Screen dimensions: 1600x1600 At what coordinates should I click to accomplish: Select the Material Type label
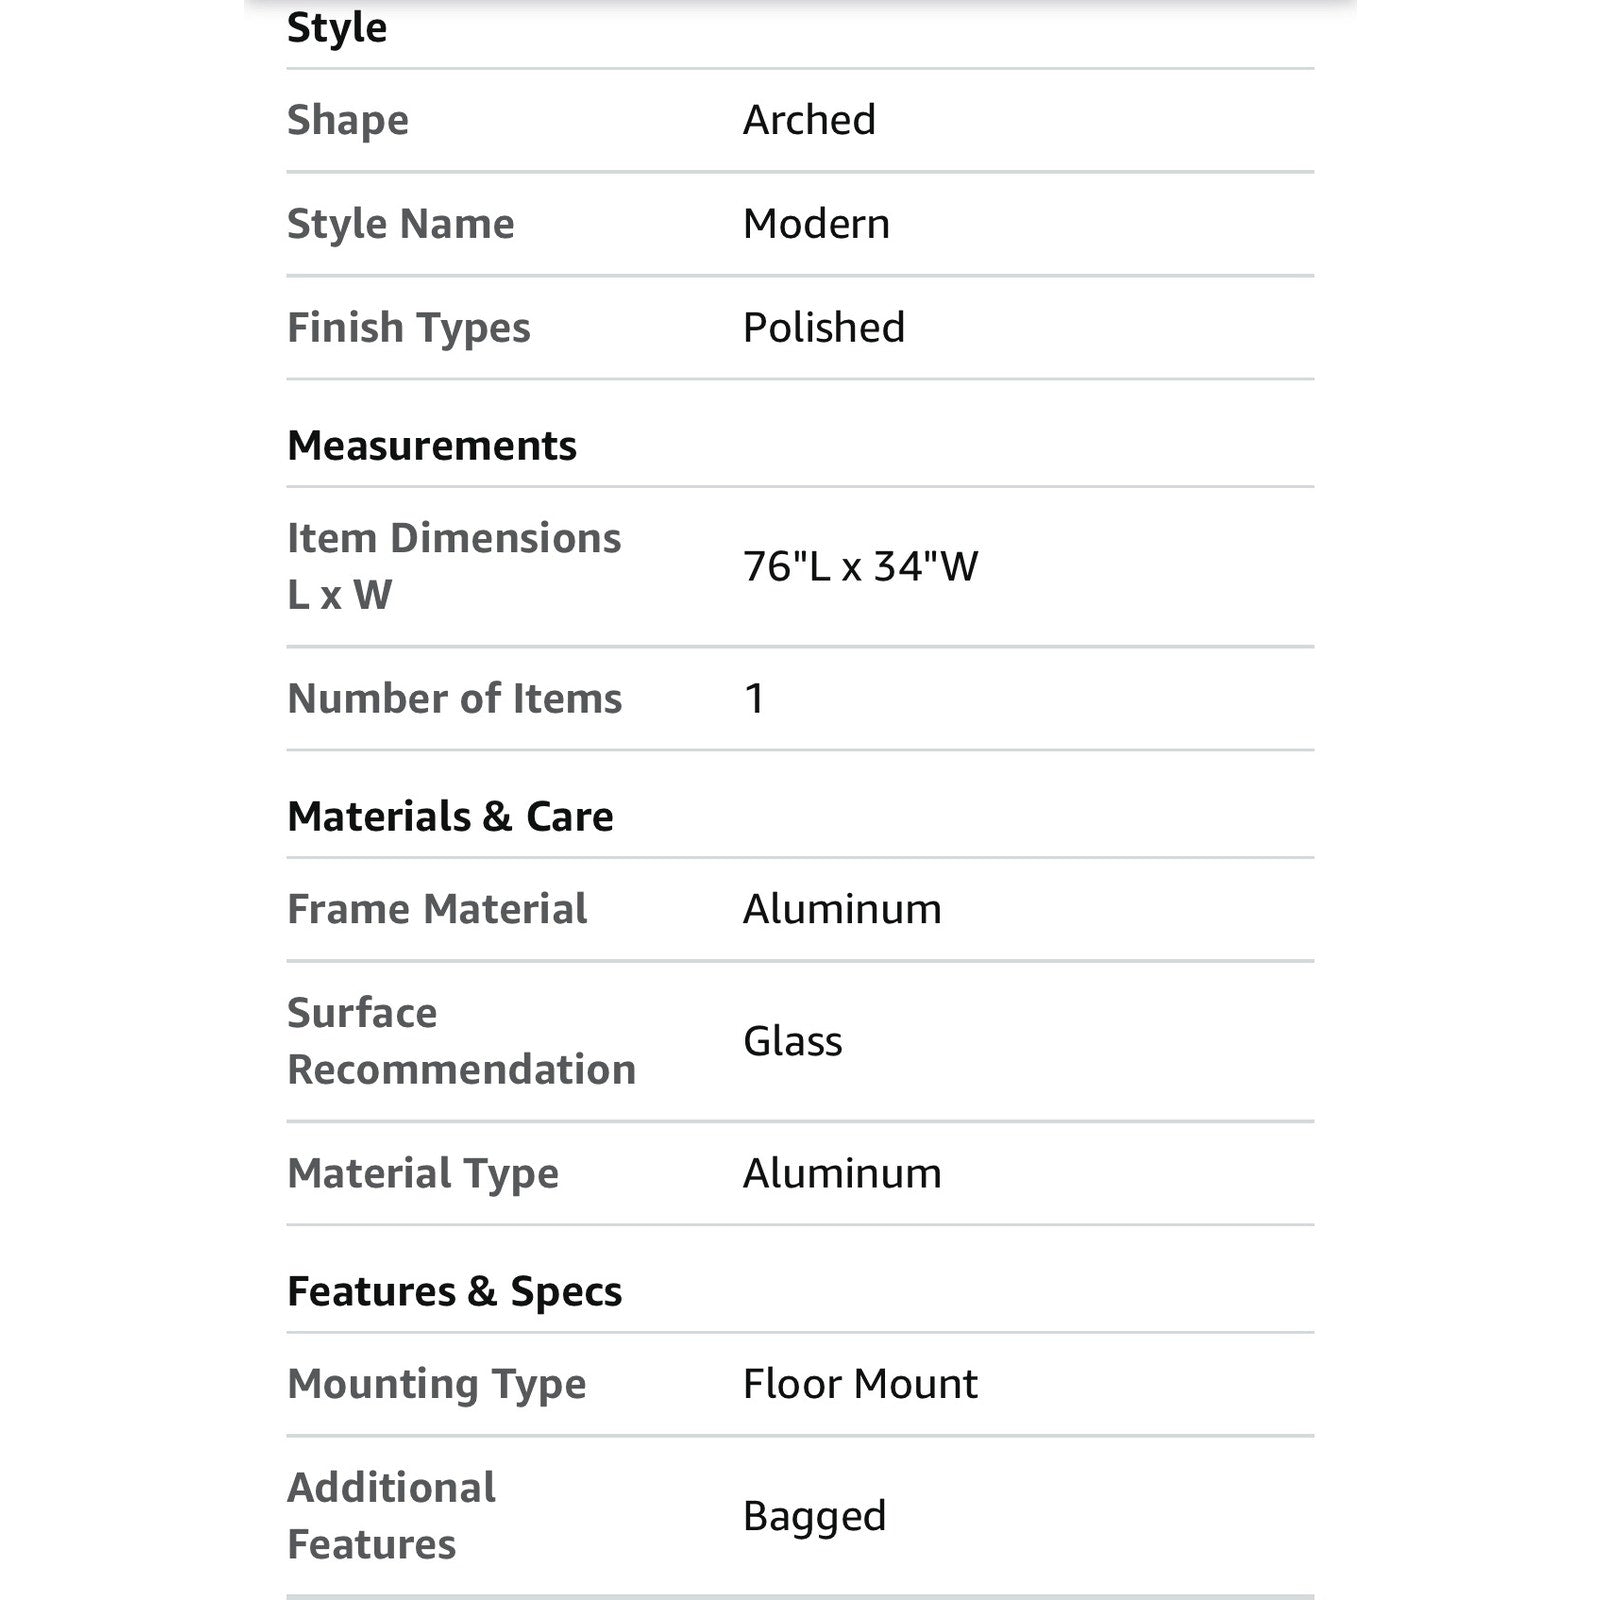tap(423, 1175)
